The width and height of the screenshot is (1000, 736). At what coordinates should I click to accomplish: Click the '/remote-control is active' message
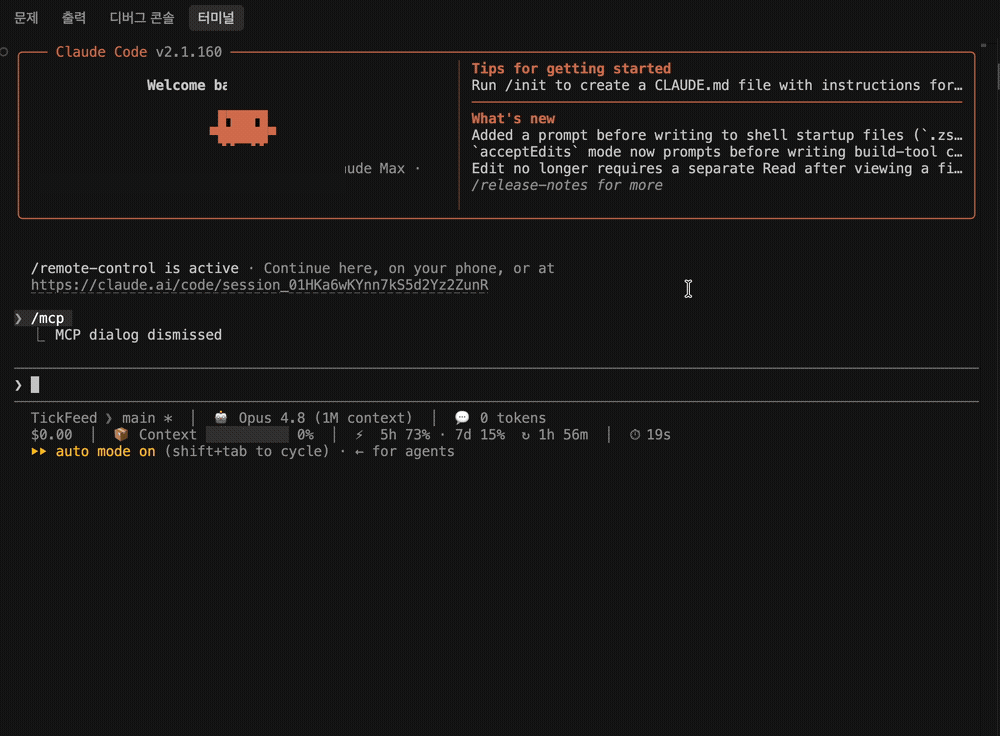135,268
